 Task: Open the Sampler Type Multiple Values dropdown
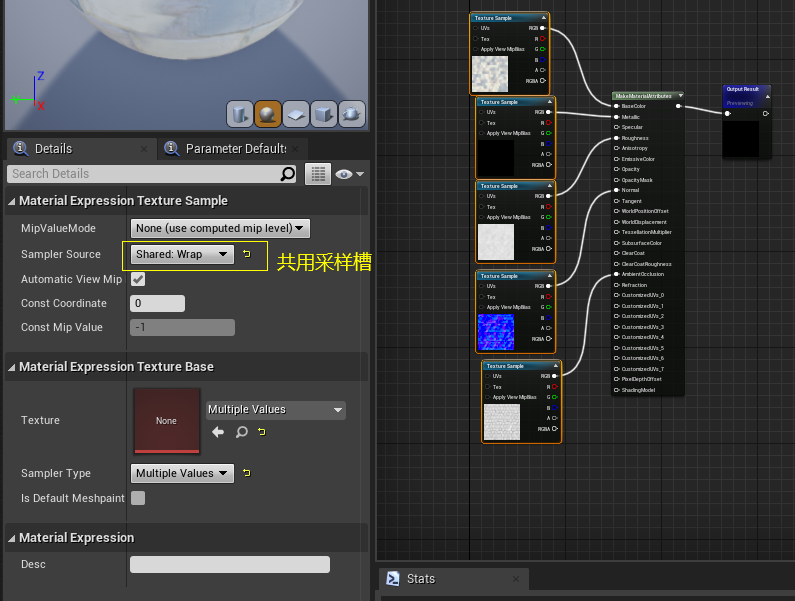(182, 473)
